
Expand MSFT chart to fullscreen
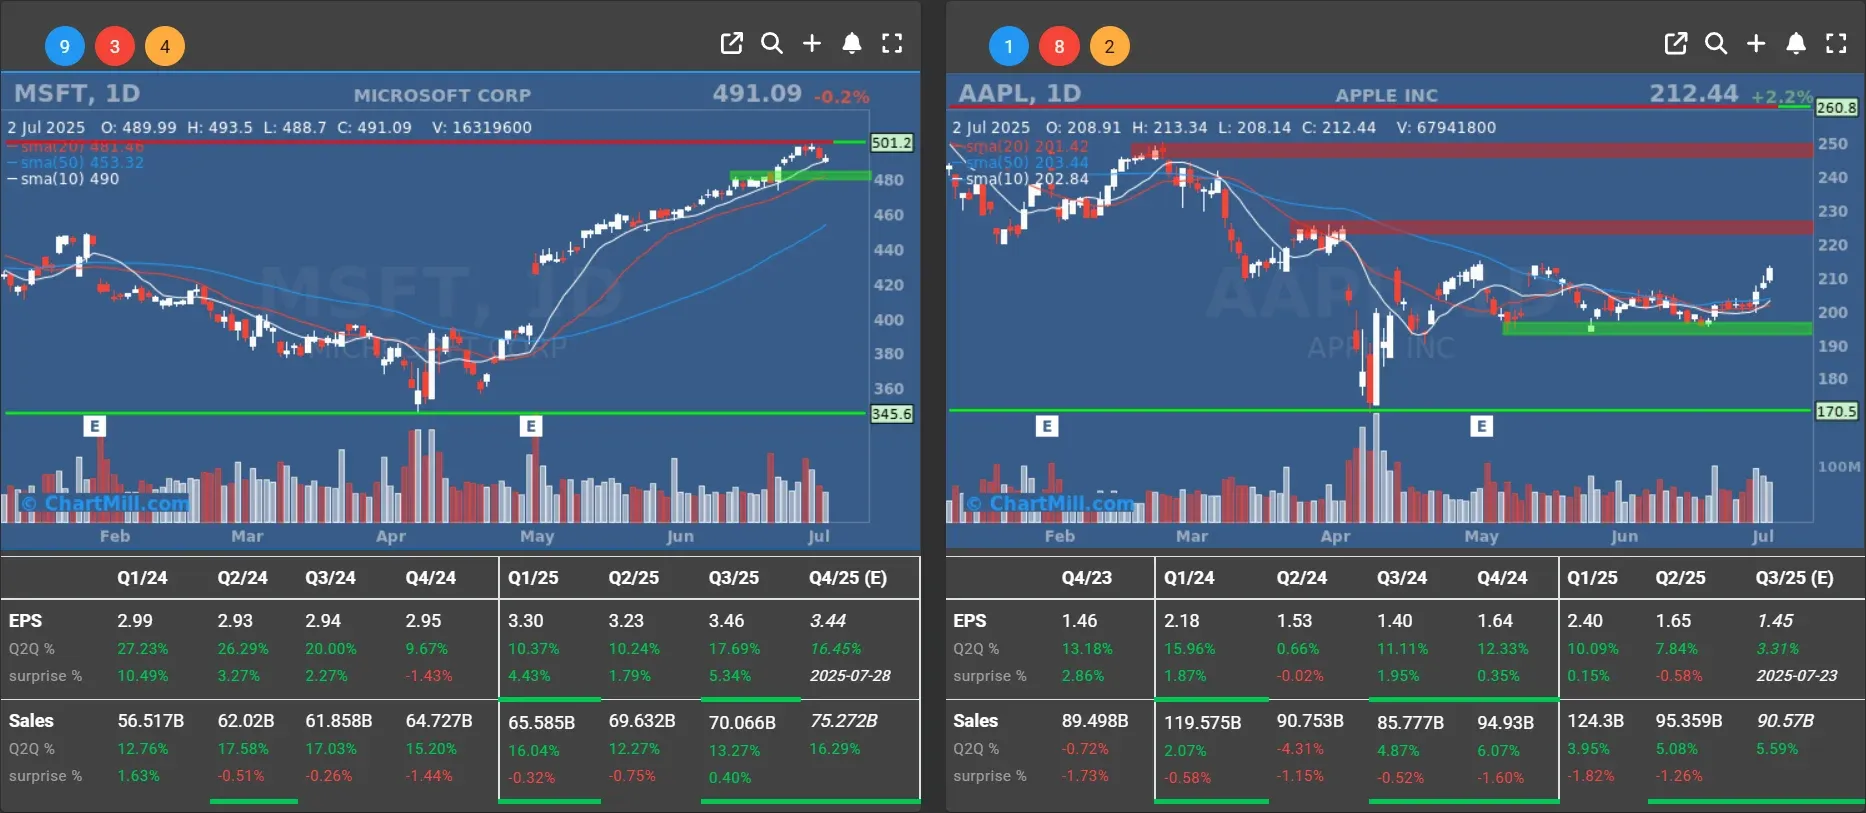tap(892, 43)
